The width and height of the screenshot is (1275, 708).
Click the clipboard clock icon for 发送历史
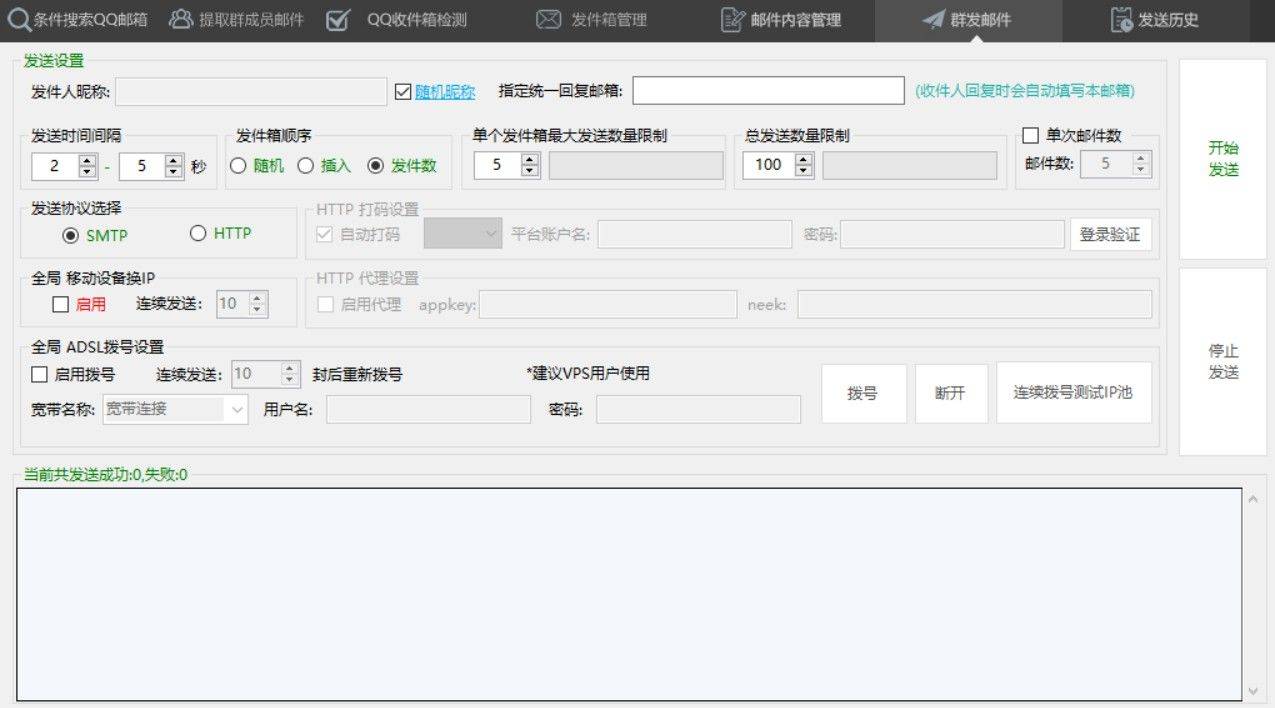point(1122,19)
